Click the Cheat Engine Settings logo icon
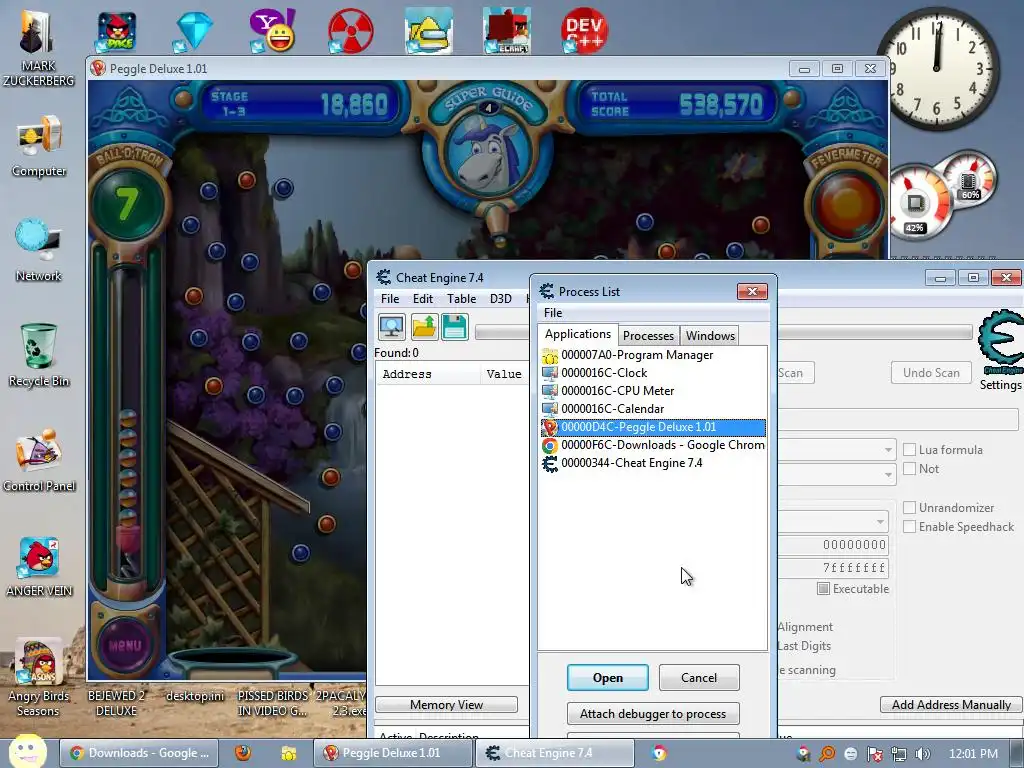Image resolution: width=1024 pixels, height=768 pixels. pos(1000,341)
